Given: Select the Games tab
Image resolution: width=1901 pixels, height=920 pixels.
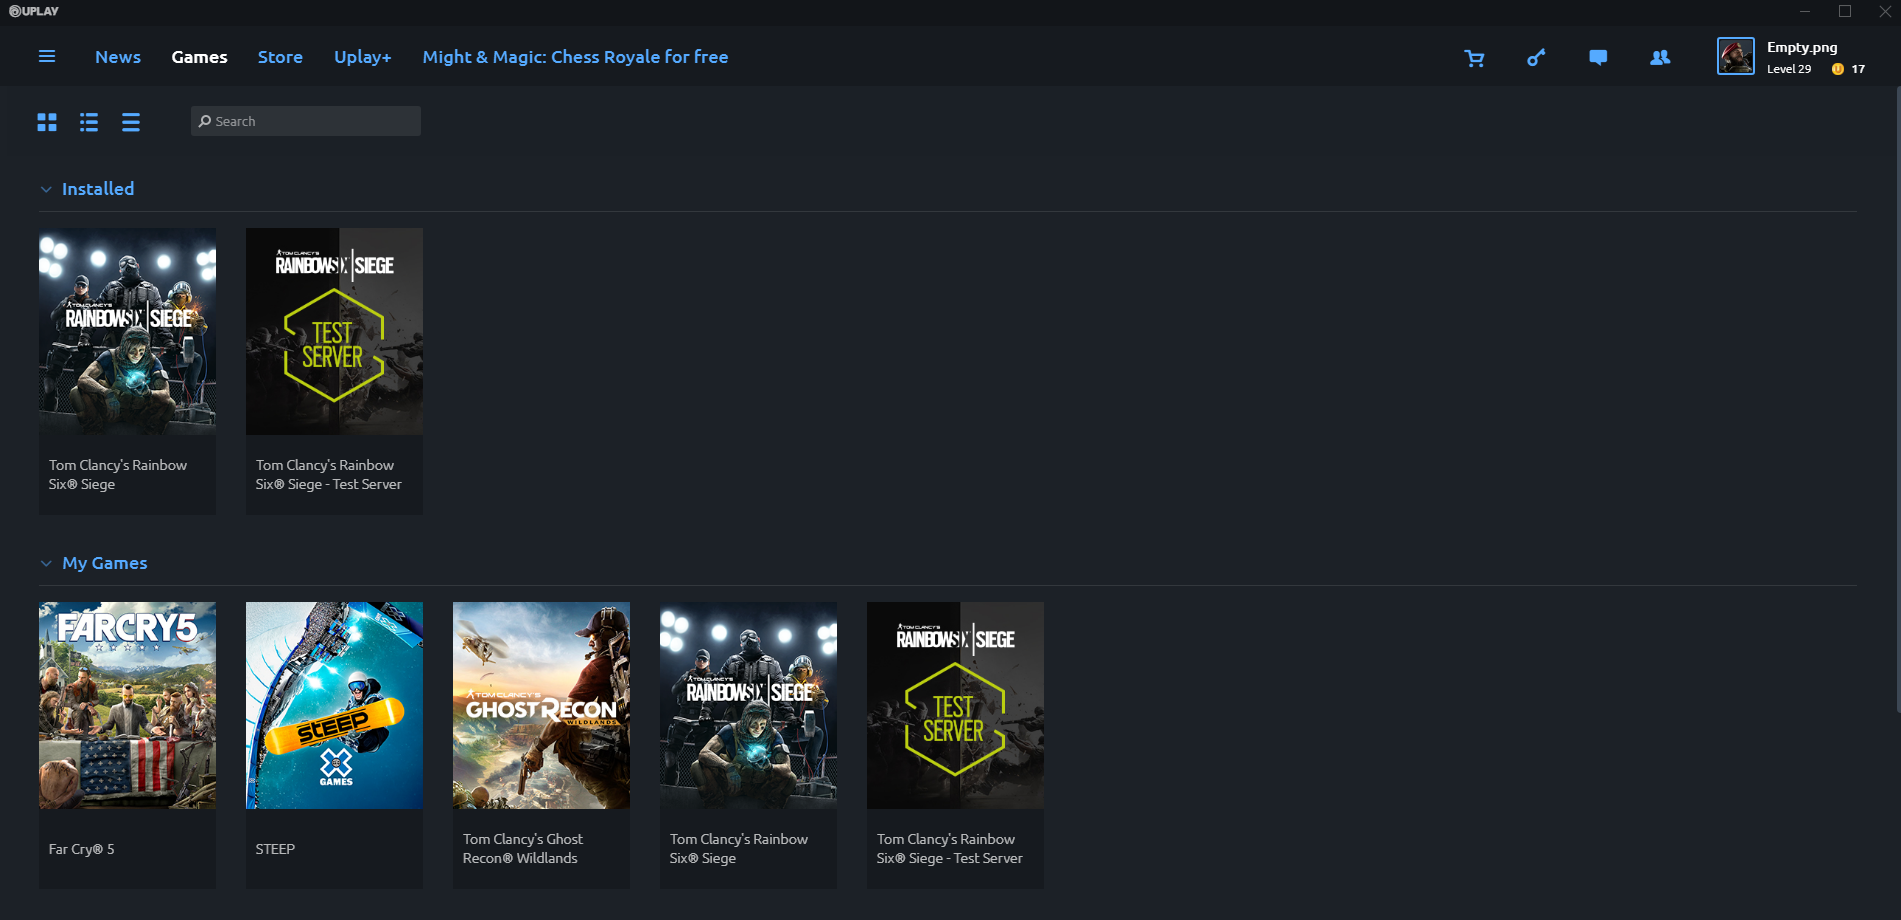Looking at the screenshot, I should click(x=199, y=57).
